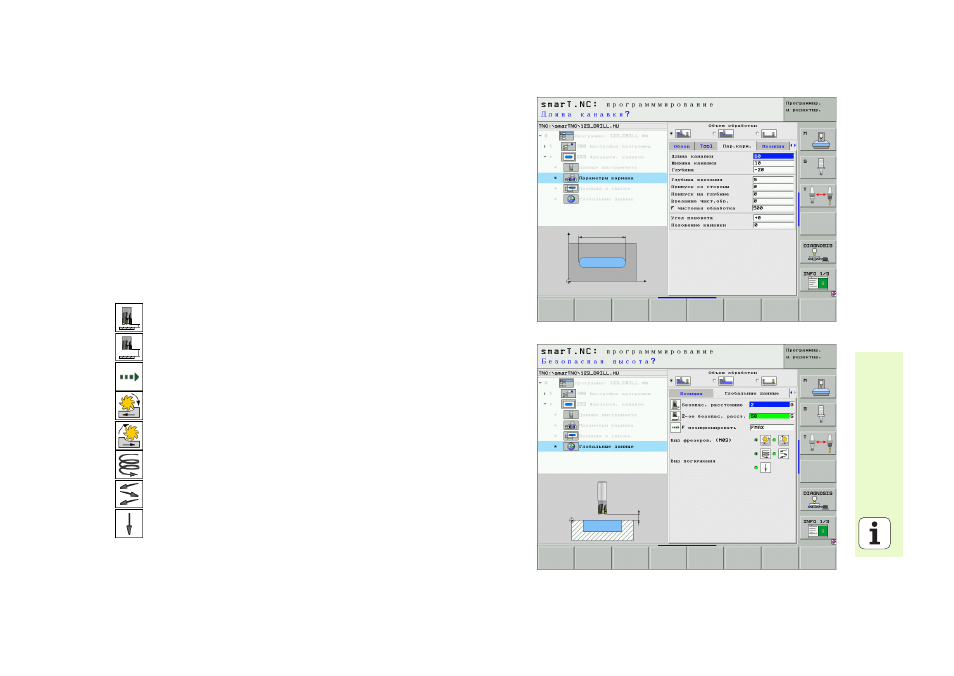Click the M spindle icon in the upper screenshot
The image size is (954, 676).
tap(820, 139)
